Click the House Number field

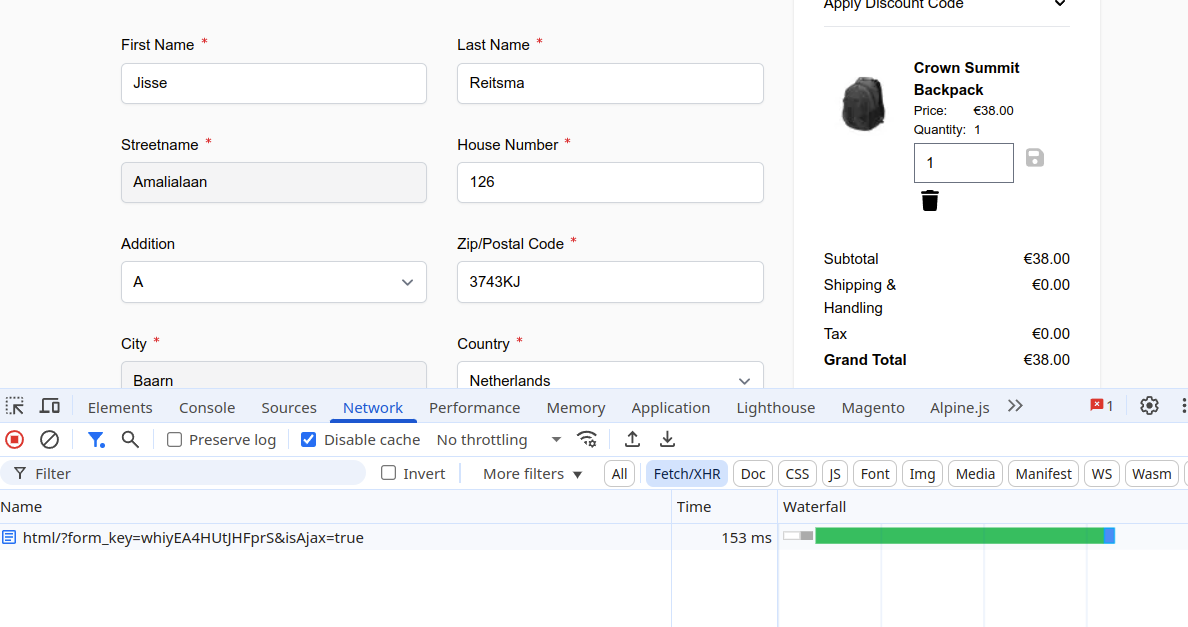(610, 182)
